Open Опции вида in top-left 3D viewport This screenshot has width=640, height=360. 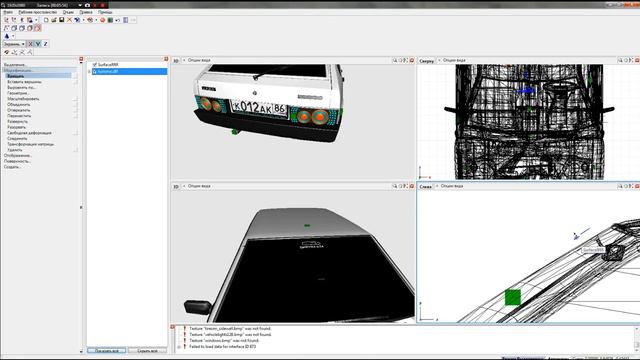pos(199,60)
